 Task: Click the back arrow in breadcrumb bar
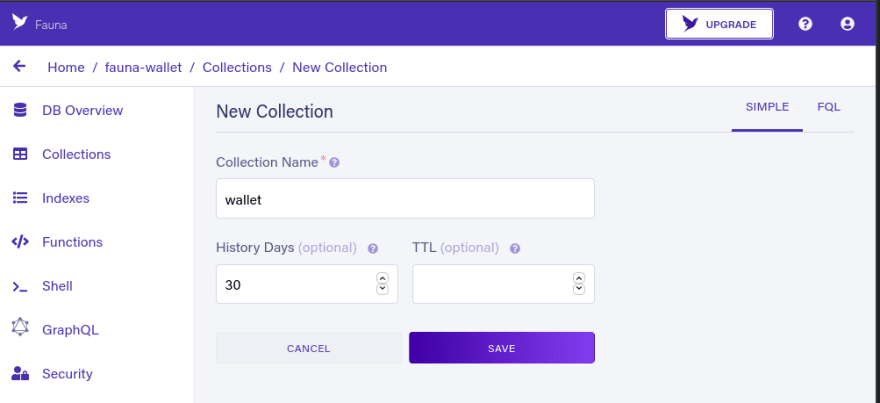pyautogui.click(x=20, y=66)
